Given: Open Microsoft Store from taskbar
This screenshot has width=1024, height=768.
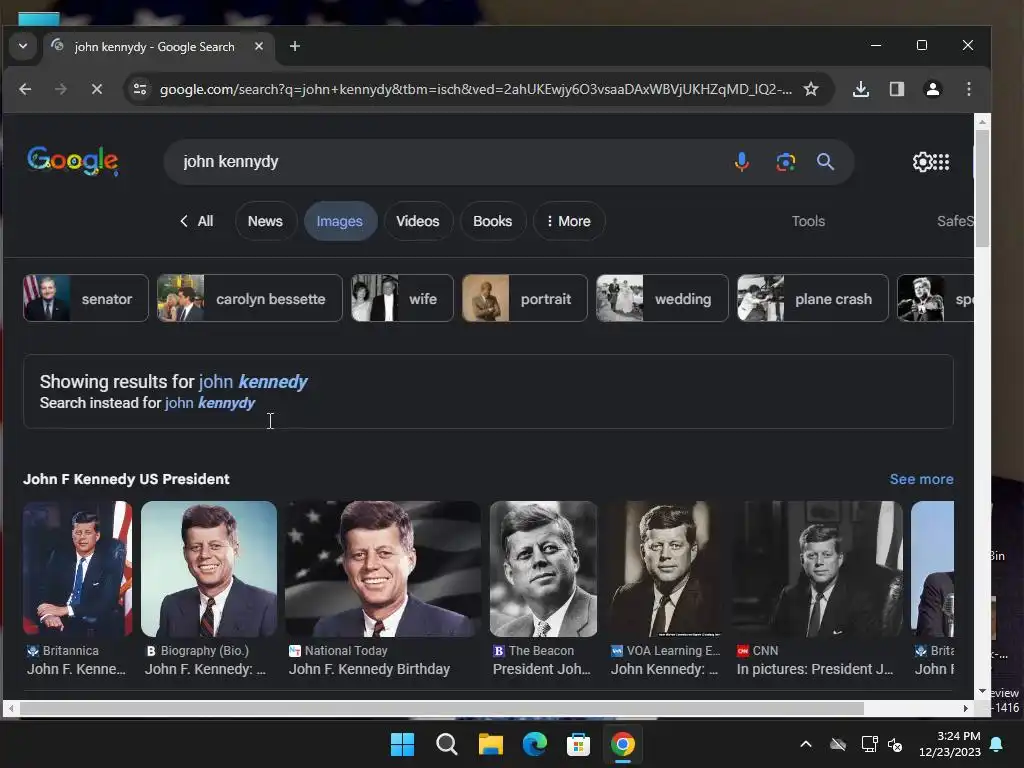Looking at the screenshot, I should 578,744.
